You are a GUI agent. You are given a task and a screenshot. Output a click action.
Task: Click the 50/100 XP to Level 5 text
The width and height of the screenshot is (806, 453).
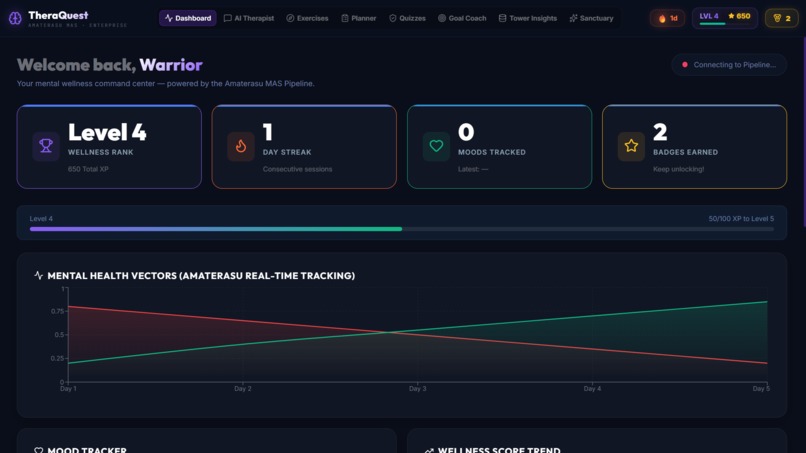pos(741,219)
